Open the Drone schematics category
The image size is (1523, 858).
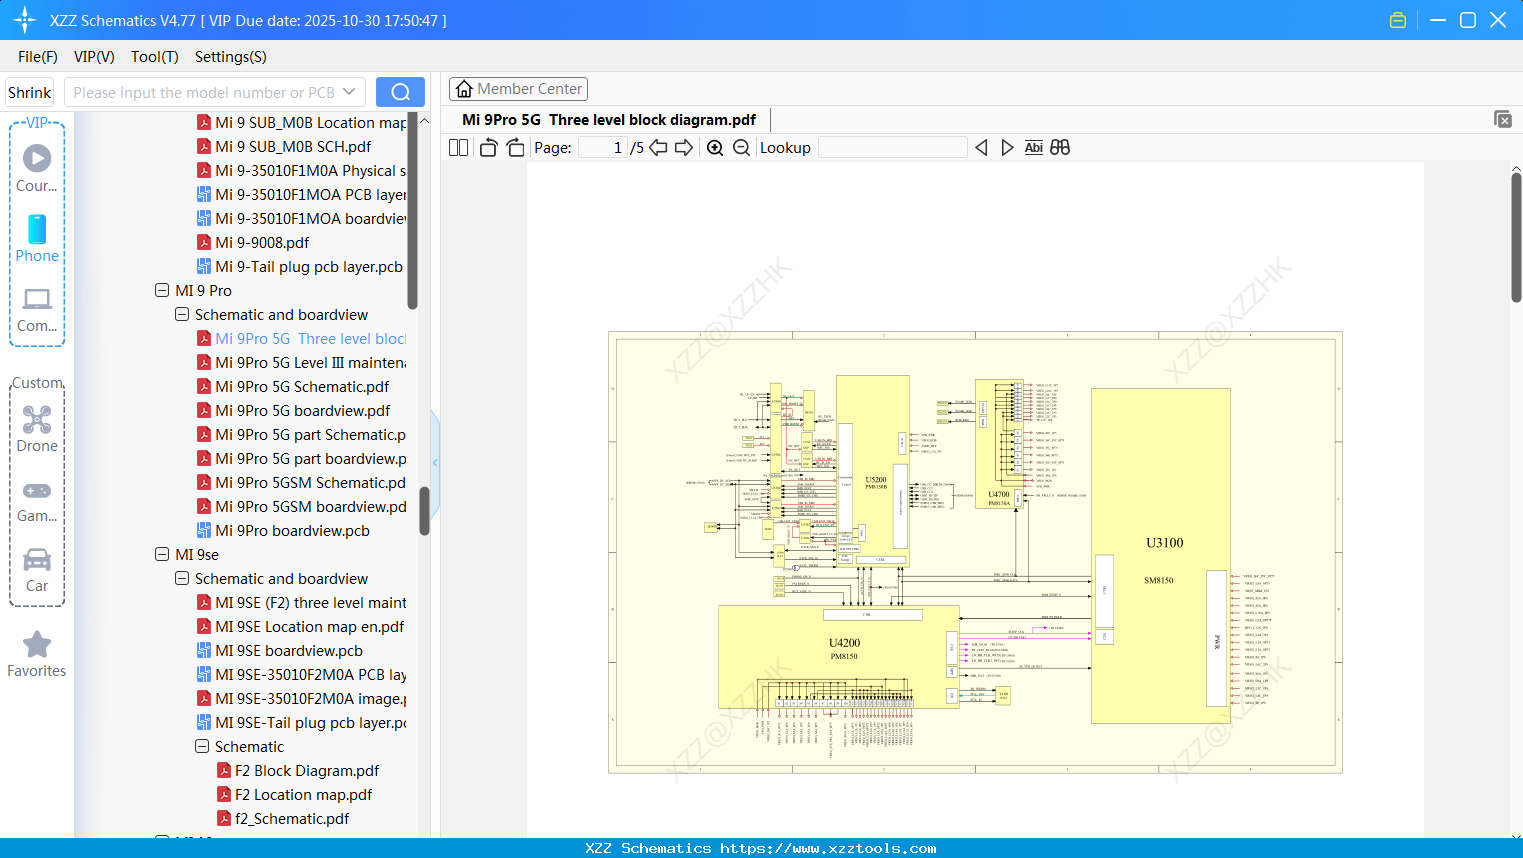[37, 430]
